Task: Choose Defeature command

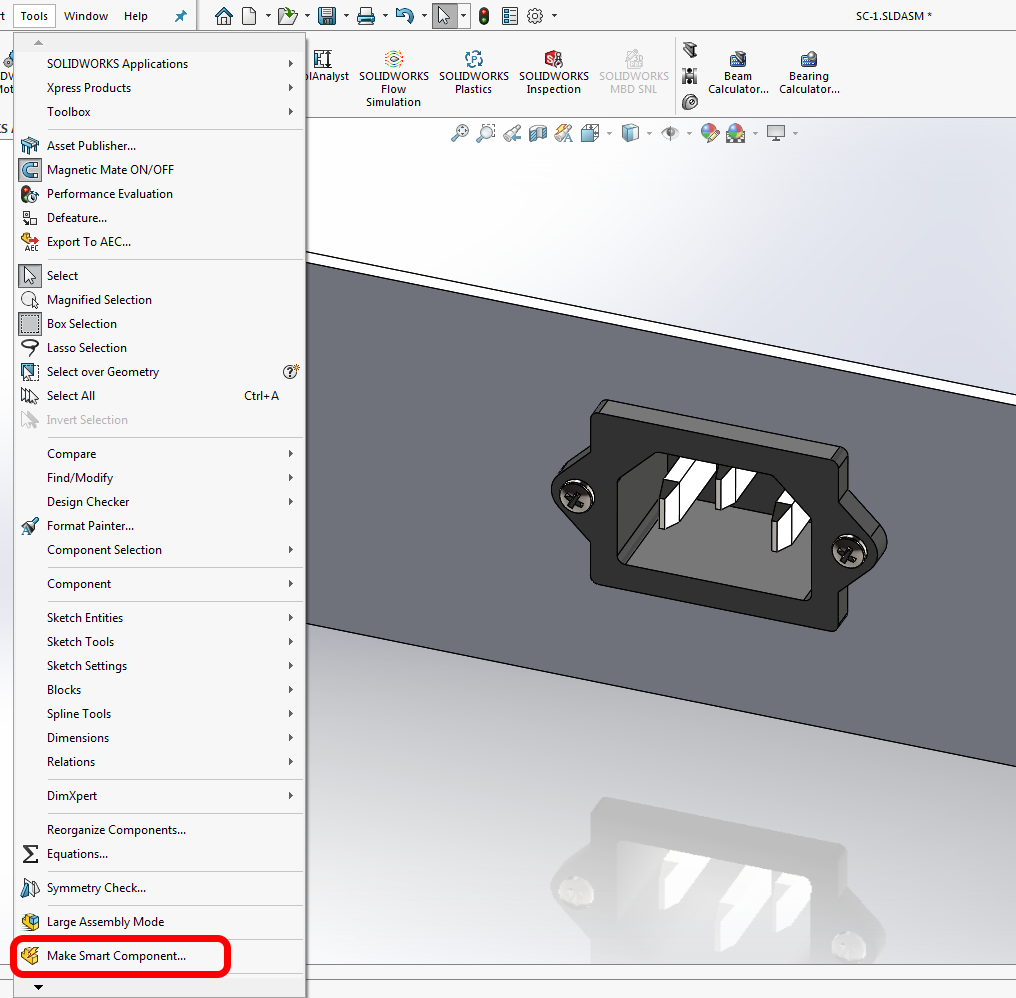Action: (x=159, y=218)
